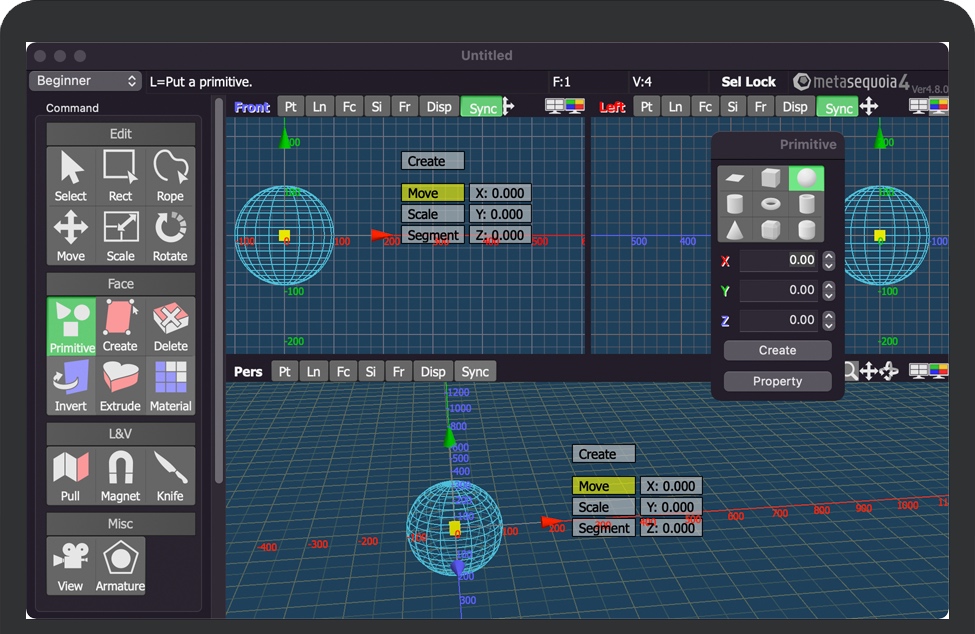Toggle Sync in the Front view
Viewport: 975px width, 634px height.
point(482,108)
